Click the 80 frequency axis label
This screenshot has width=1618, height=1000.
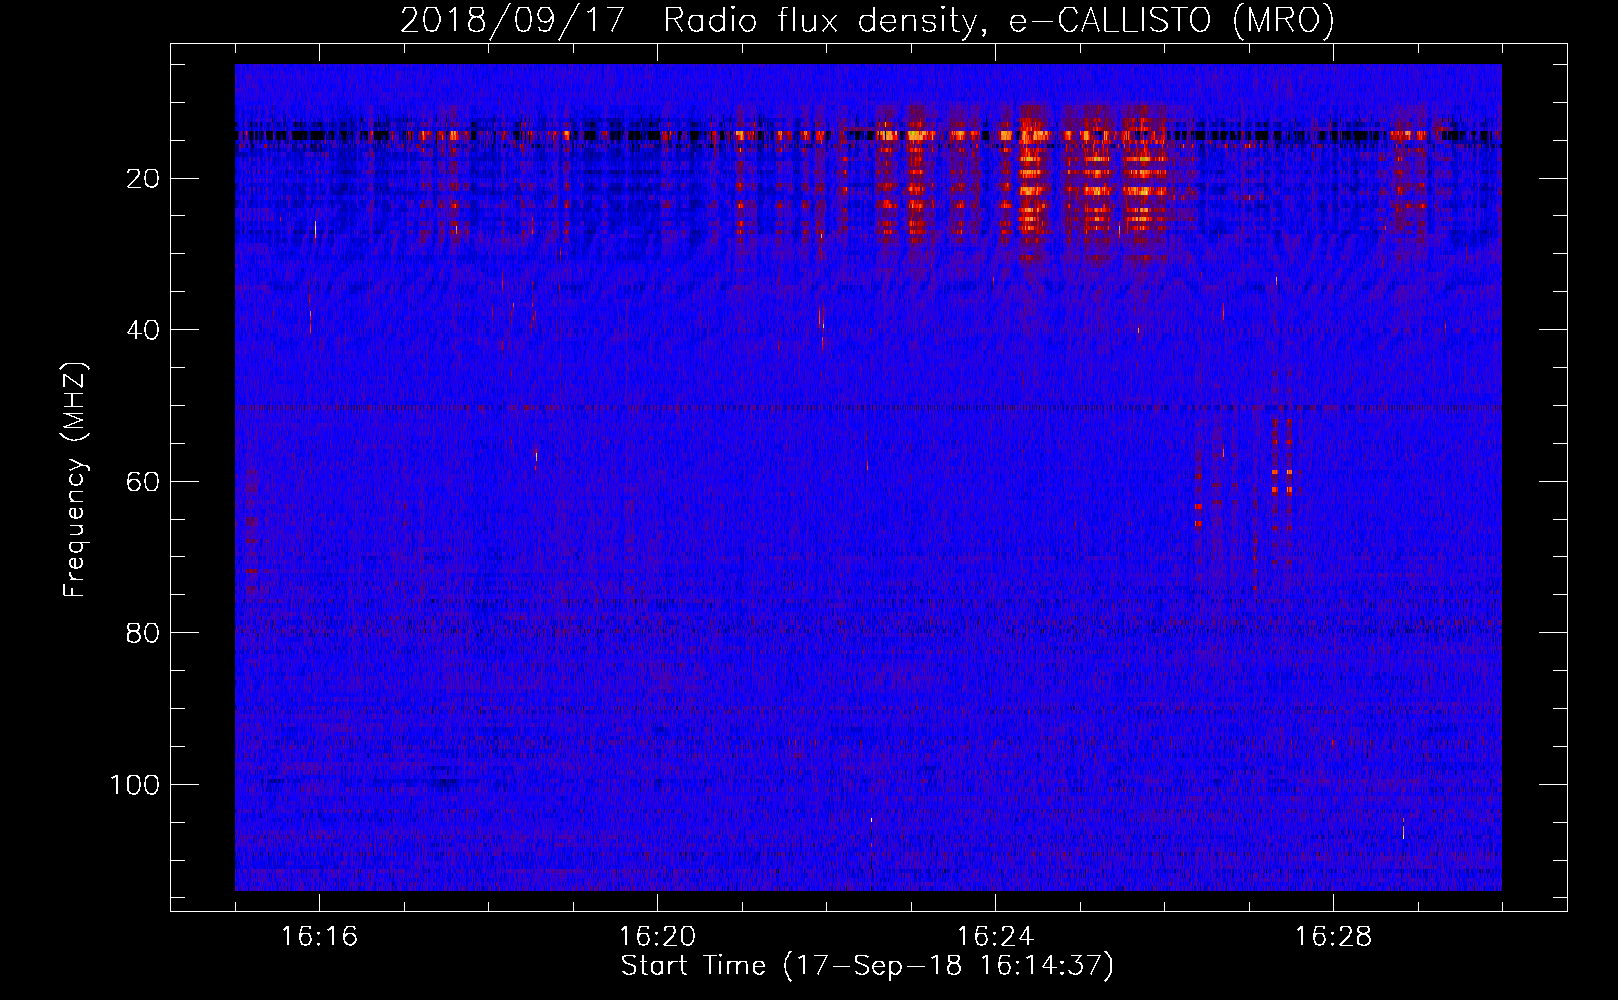click(x=144, y=633)
